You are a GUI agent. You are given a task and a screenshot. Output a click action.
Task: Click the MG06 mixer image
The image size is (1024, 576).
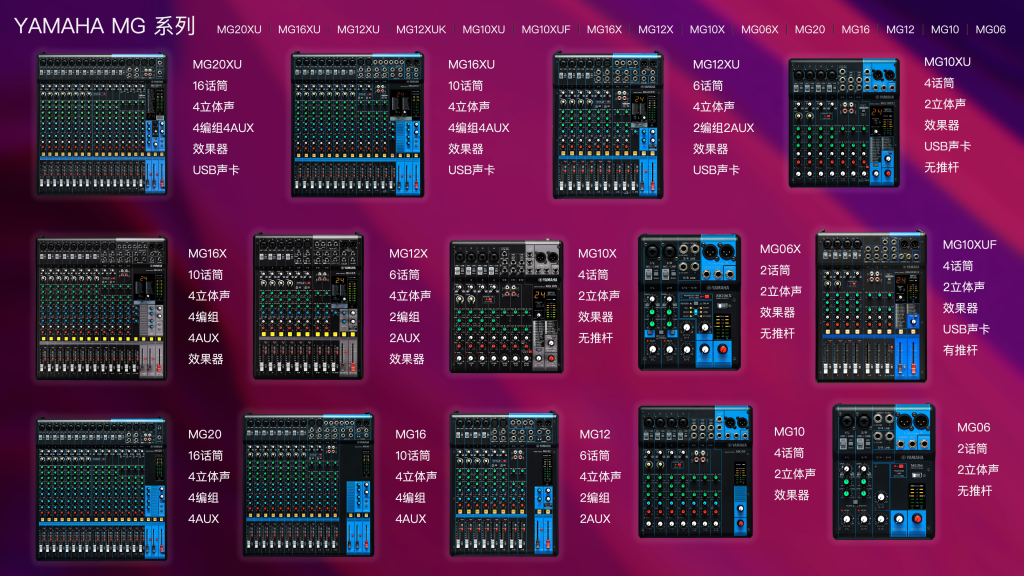[884, 471]
